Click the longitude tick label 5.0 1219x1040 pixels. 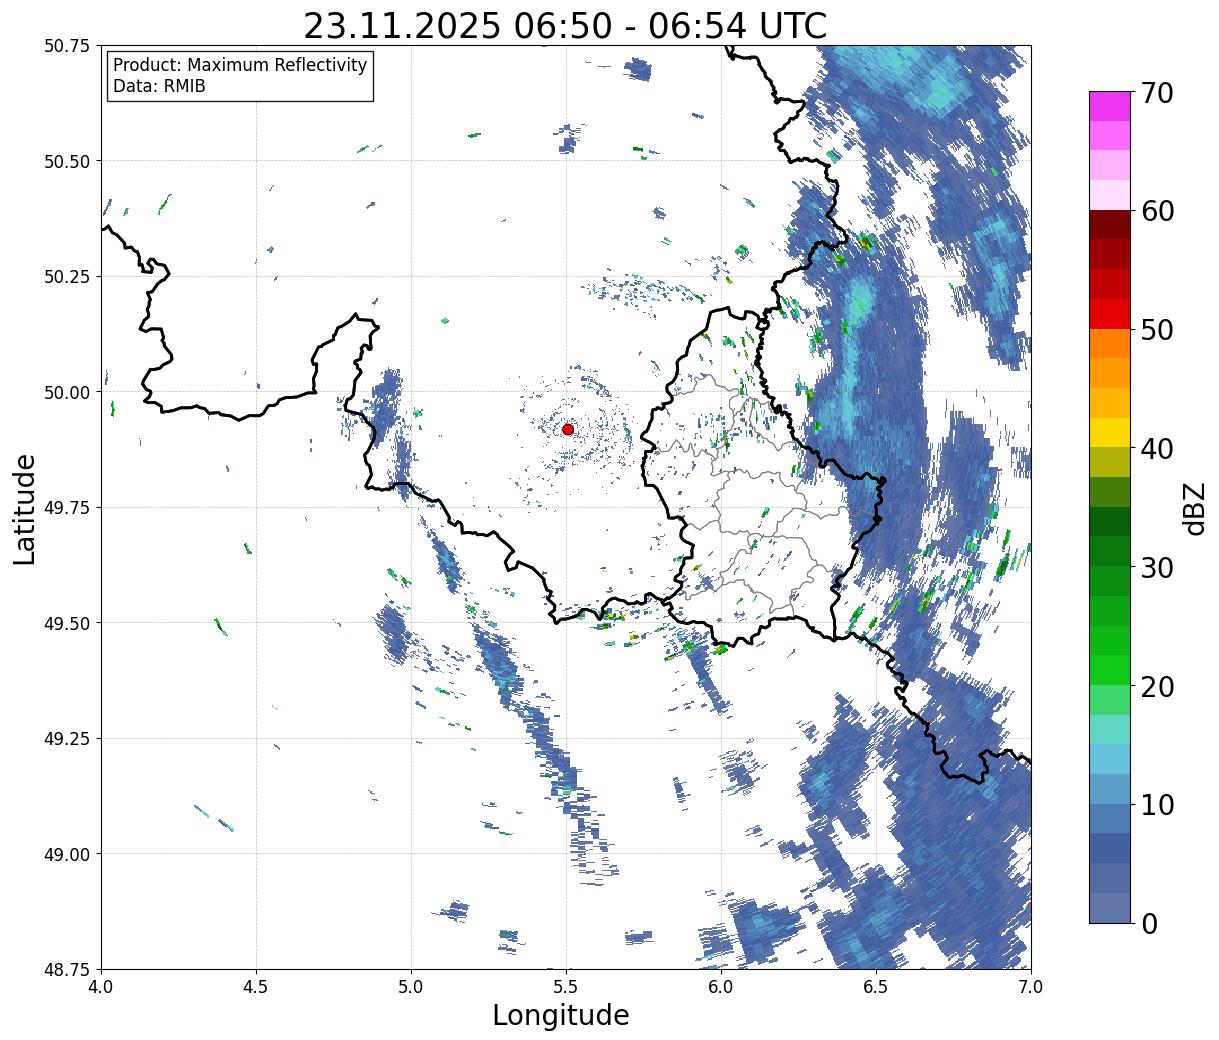click(x=411, y=986)
